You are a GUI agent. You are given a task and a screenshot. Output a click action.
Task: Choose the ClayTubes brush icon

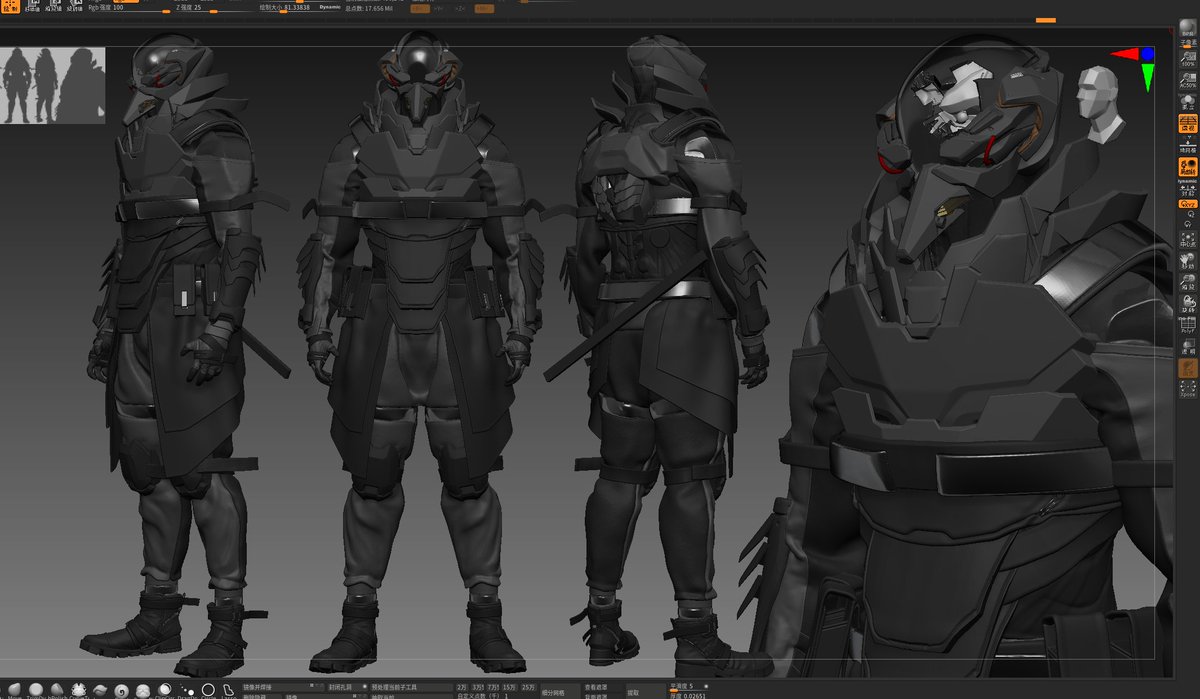tap(79, 691)
